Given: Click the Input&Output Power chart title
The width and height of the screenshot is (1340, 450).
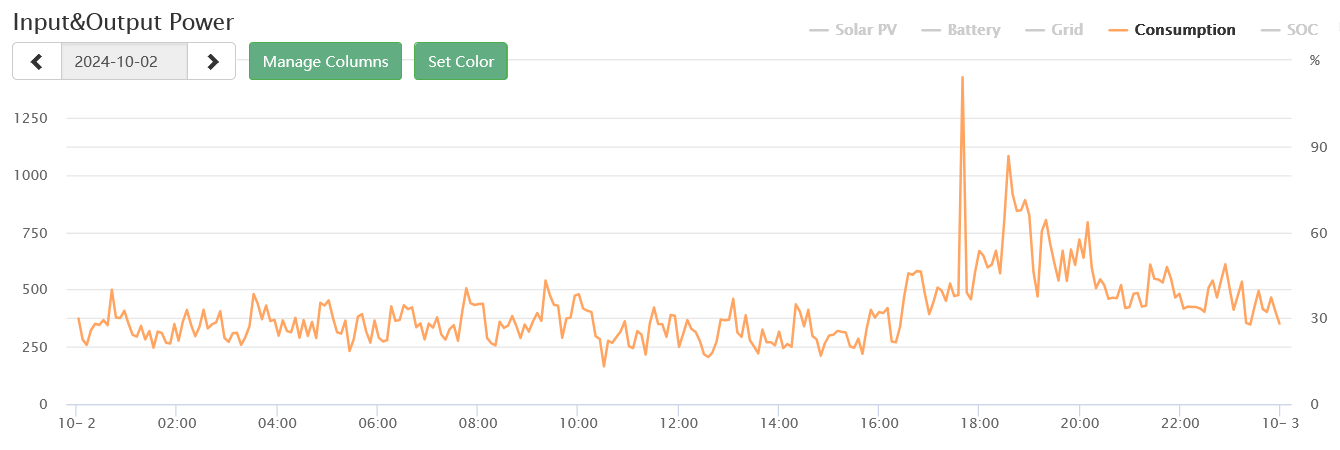Looking at the screenshot, I should pos(123,21).
